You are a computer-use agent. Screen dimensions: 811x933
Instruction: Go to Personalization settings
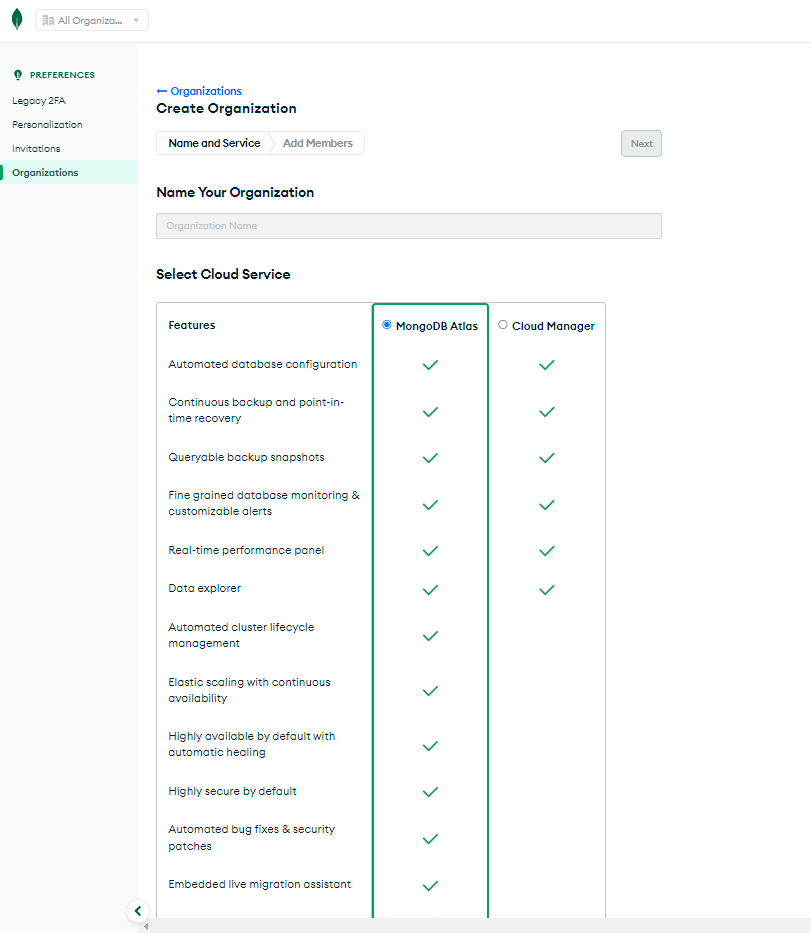(47, 125)
